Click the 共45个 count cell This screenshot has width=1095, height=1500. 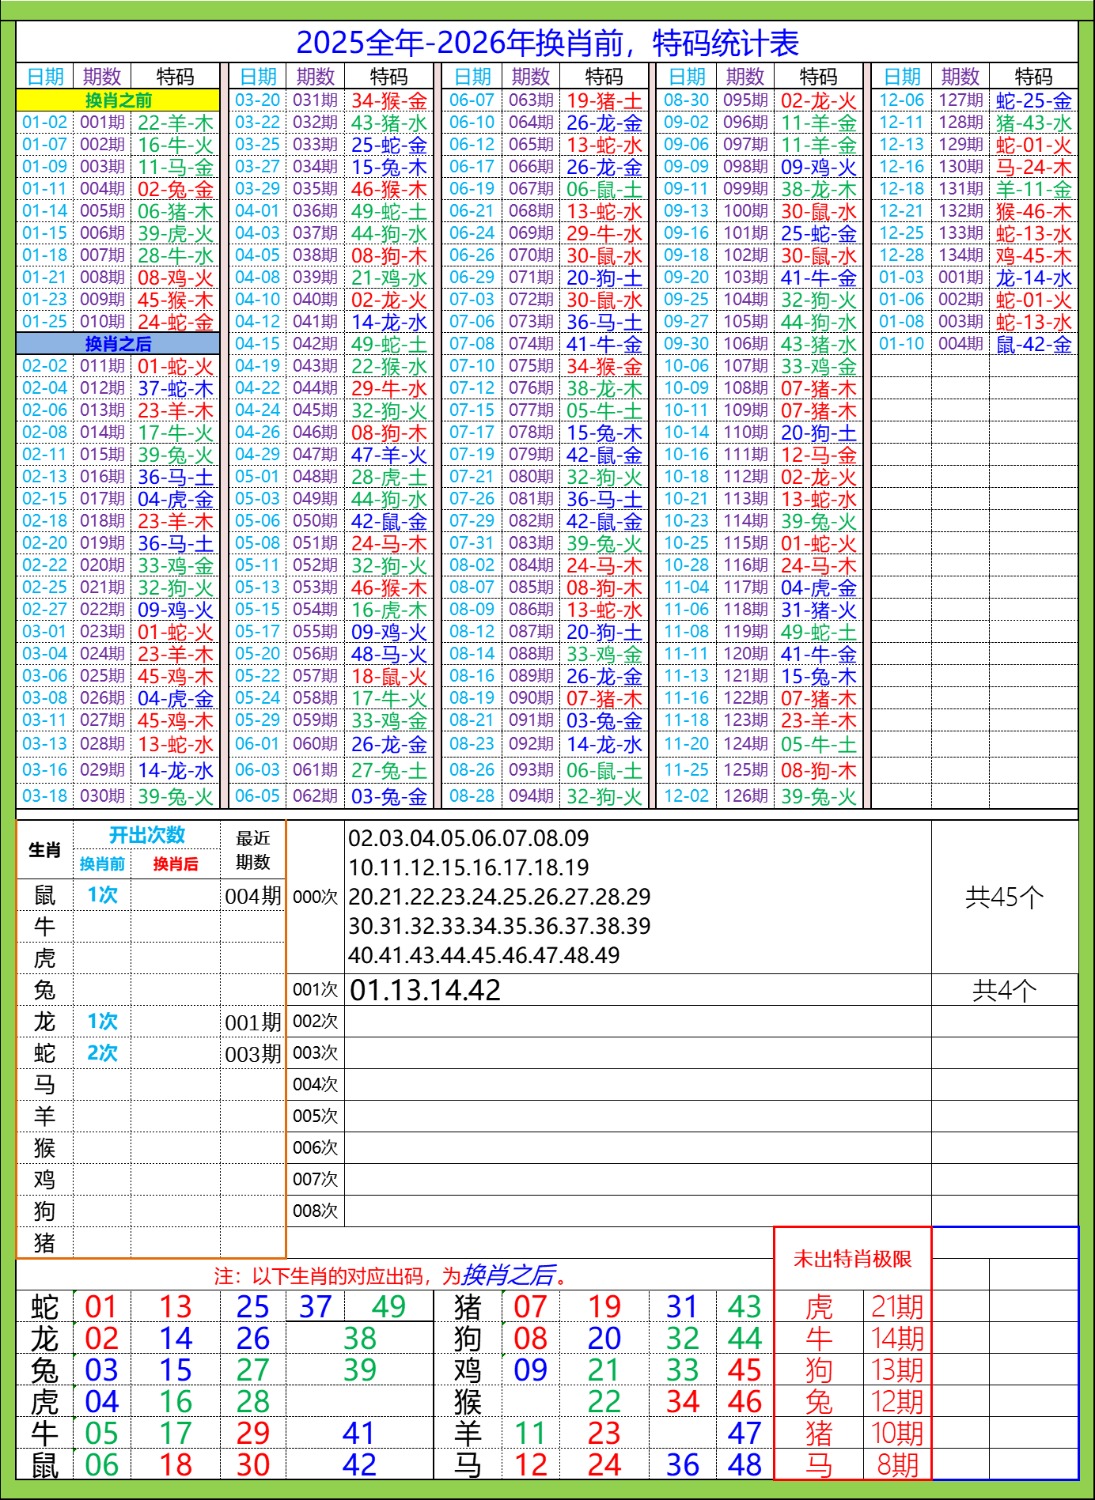click(x=1004, y=897)
